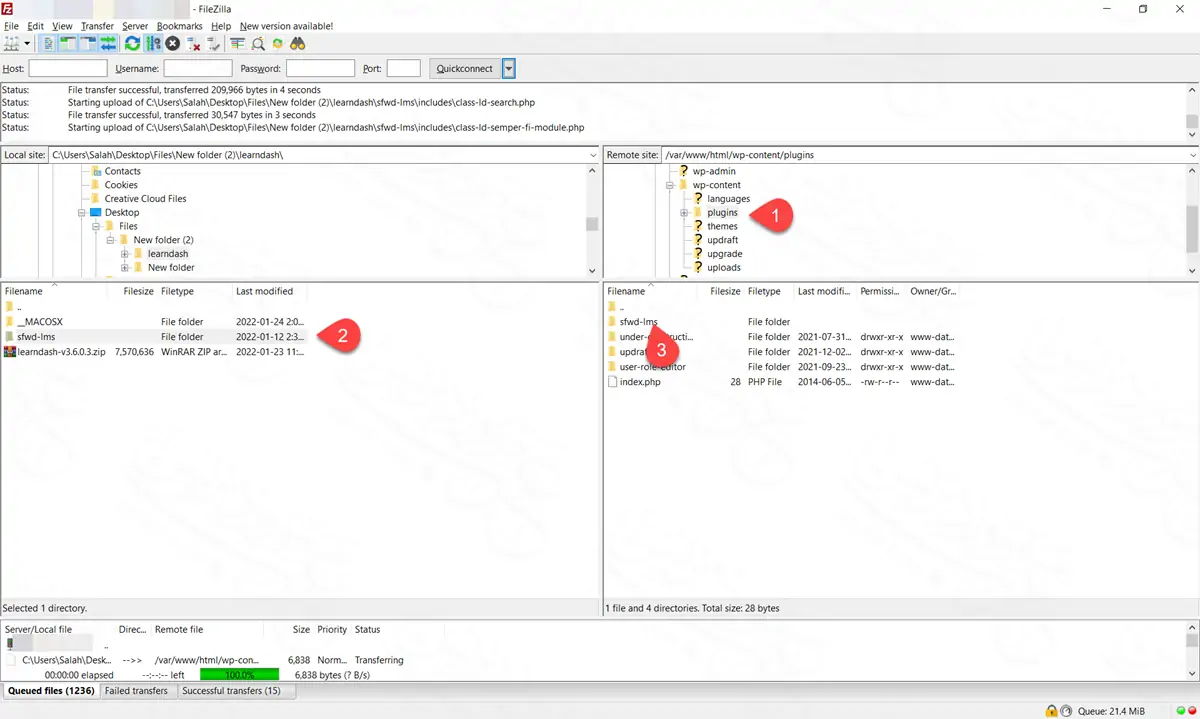
Task: Click the New version available! link
Action: coord(286,26)
